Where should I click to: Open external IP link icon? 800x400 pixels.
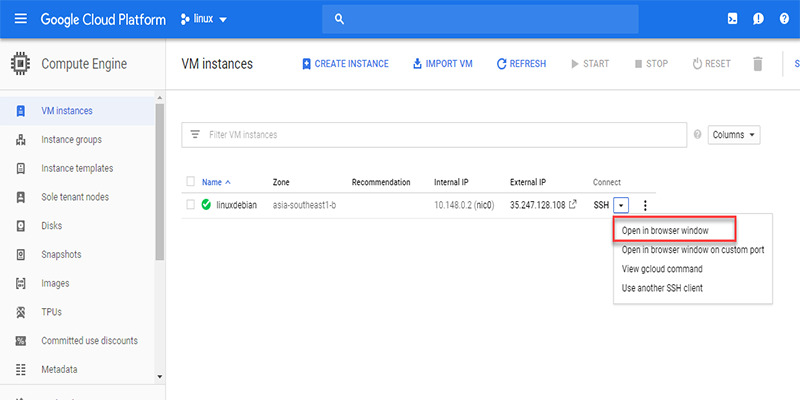coord(573,205)
